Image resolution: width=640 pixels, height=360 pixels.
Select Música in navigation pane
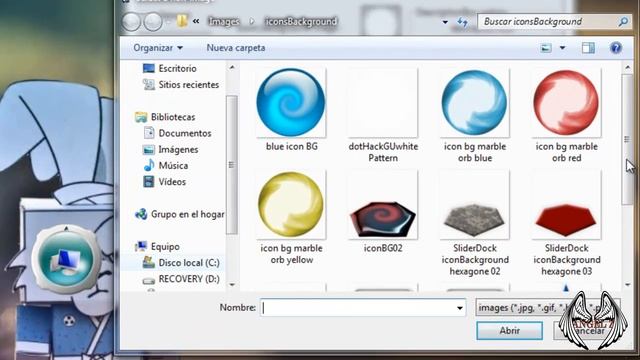[173, 165]
